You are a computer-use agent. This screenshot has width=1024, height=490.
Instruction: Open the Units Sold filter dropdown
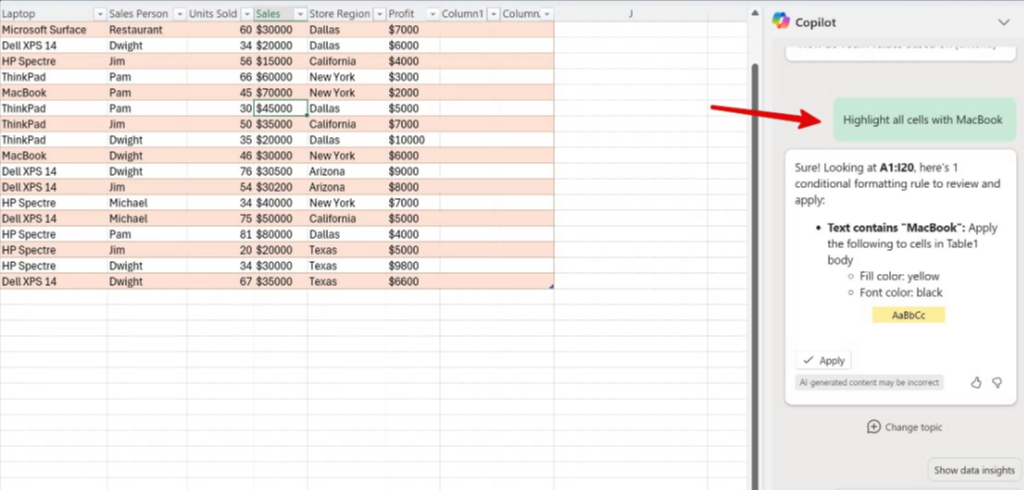click(x=247, y=14)
